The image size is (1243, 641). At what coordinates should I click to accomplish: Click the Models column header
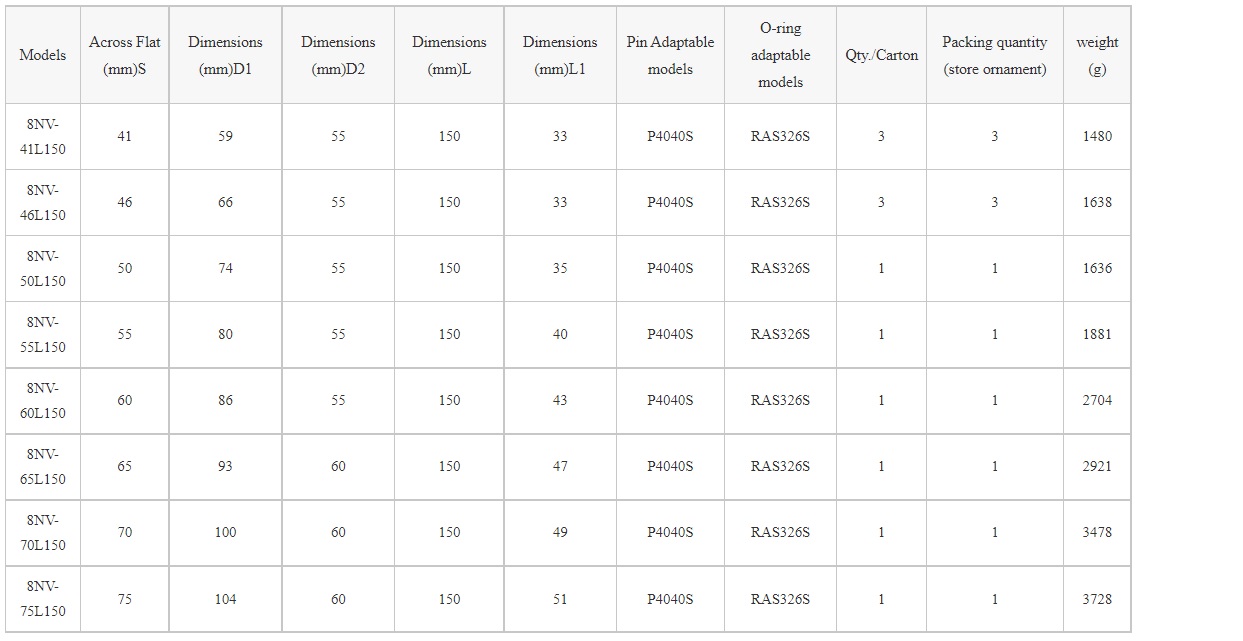point(43,55)
